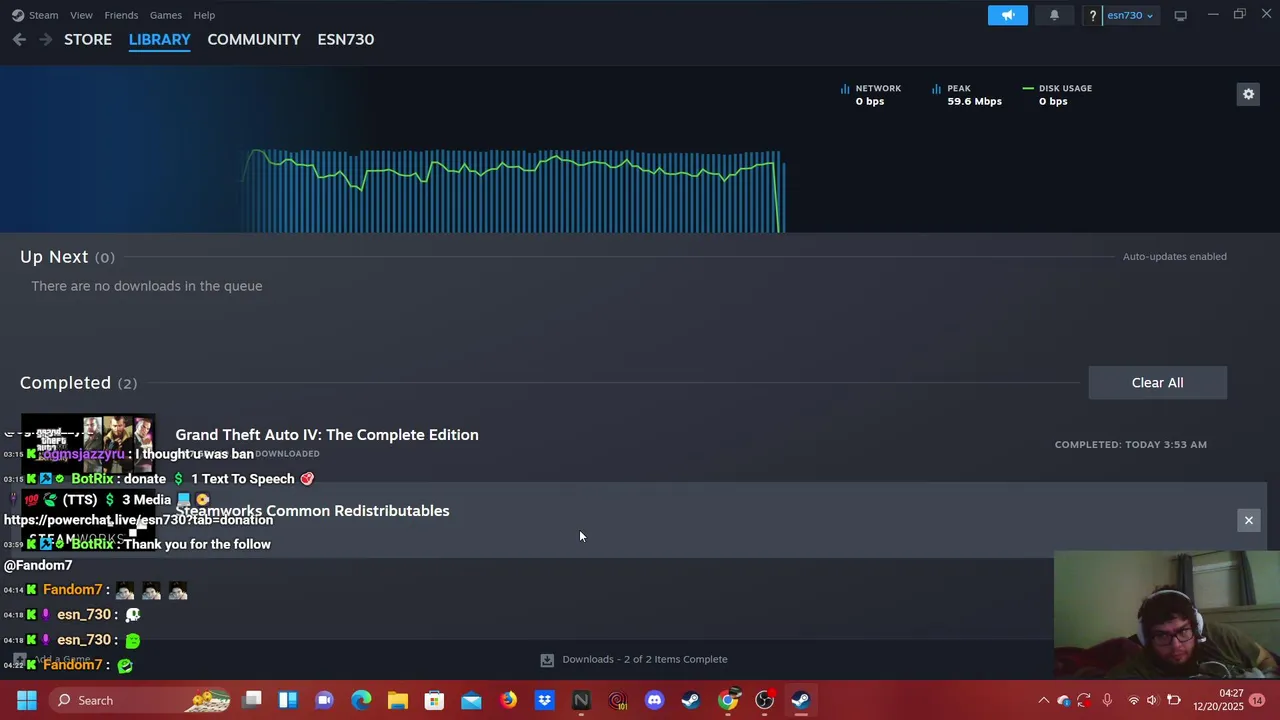Click Completed: Today 3:53 AM text
Image resolution: width=1280 pixels, height=720 pixels.
pyautogui.click(x=1130, y=445)
